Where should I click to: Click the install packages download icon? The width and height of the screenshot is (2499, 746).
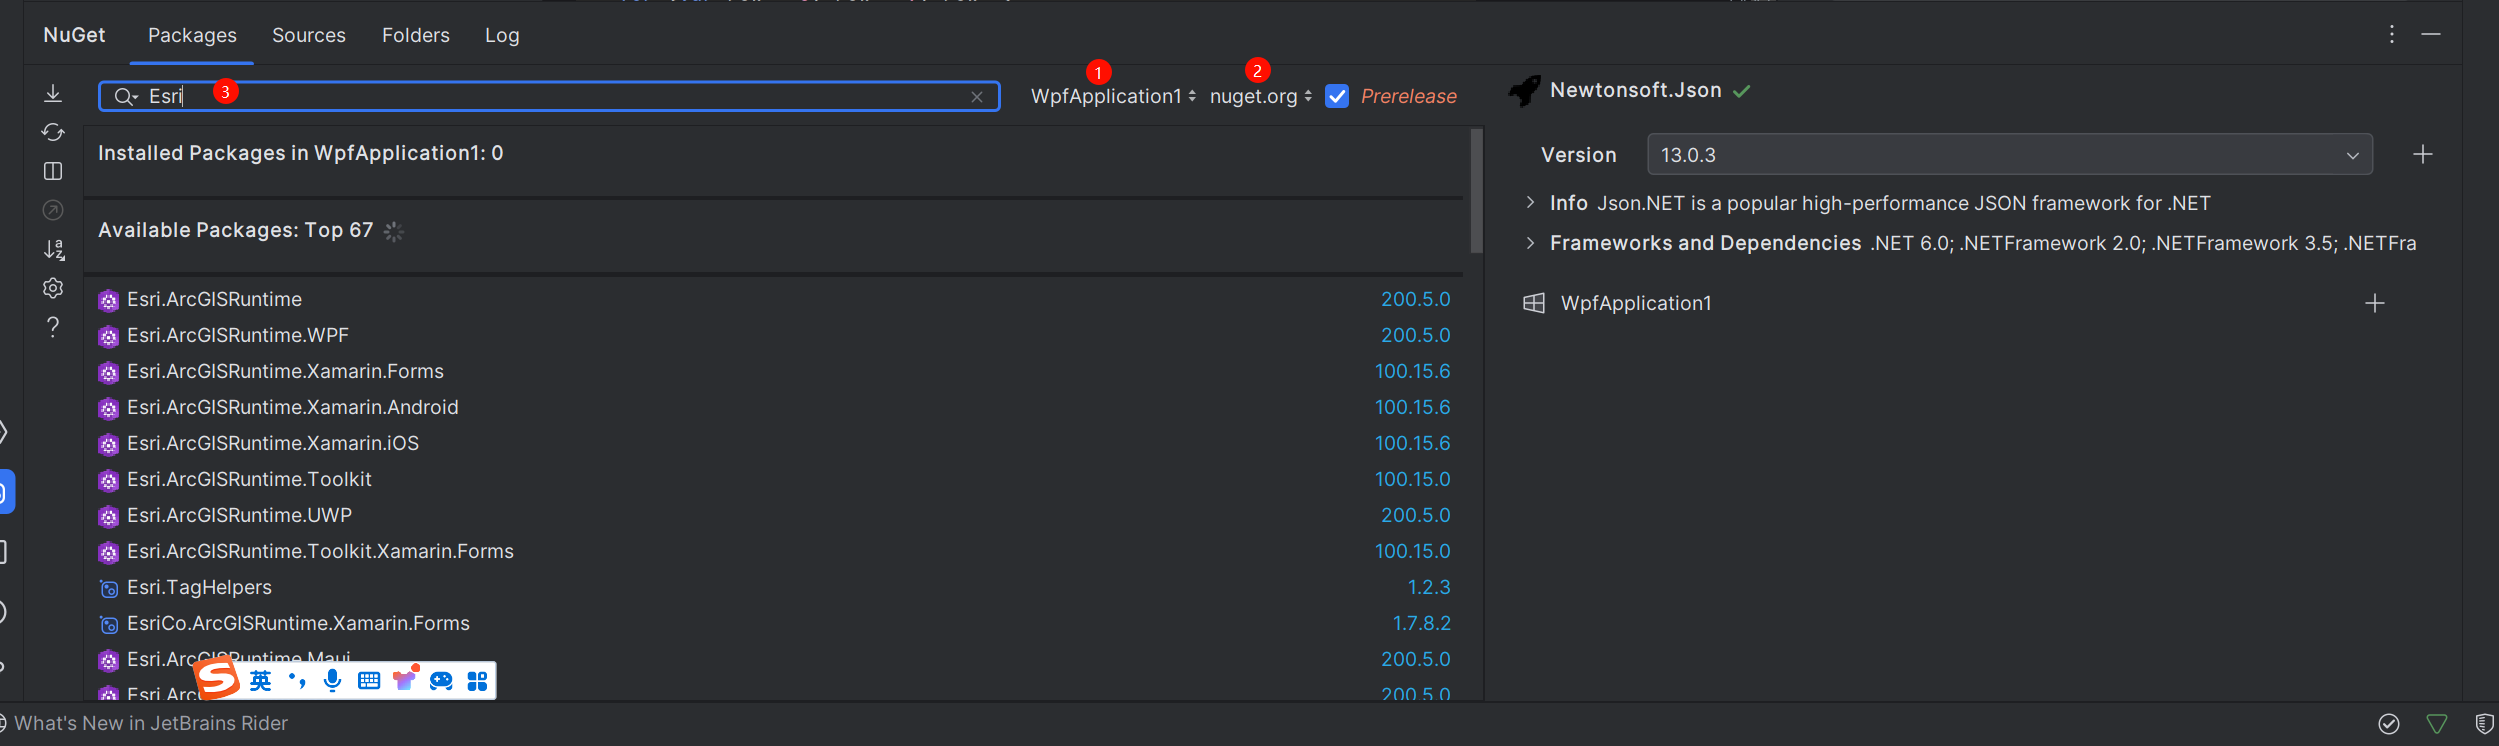53,93
